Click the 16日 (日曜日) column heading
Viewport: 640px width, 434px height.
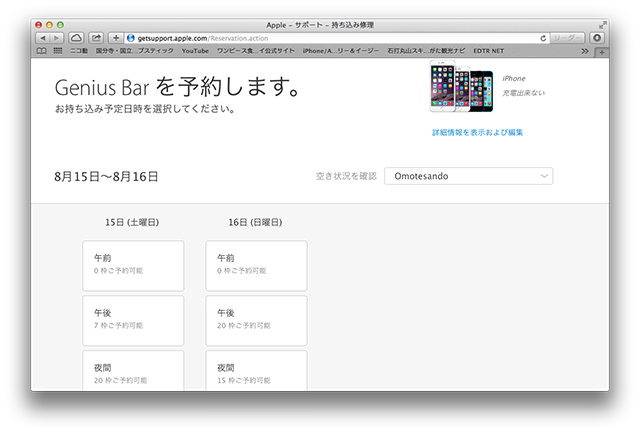pos(256,223)
